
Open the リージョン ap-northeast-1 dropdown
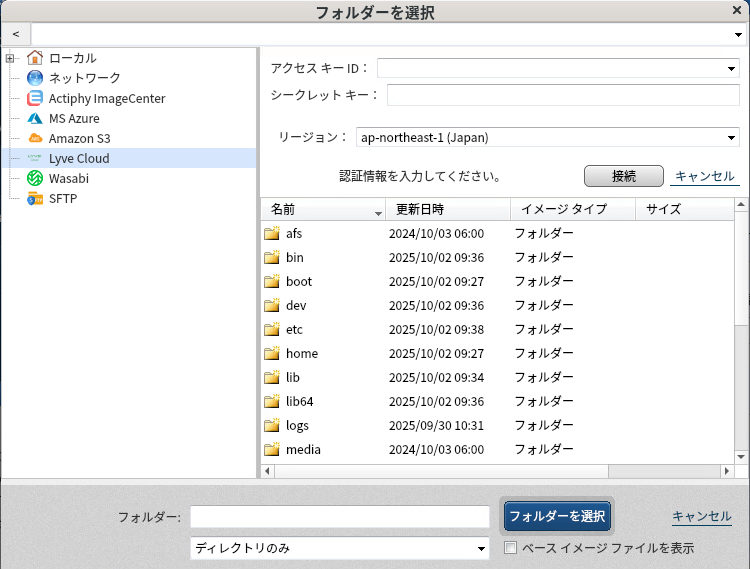731,138
